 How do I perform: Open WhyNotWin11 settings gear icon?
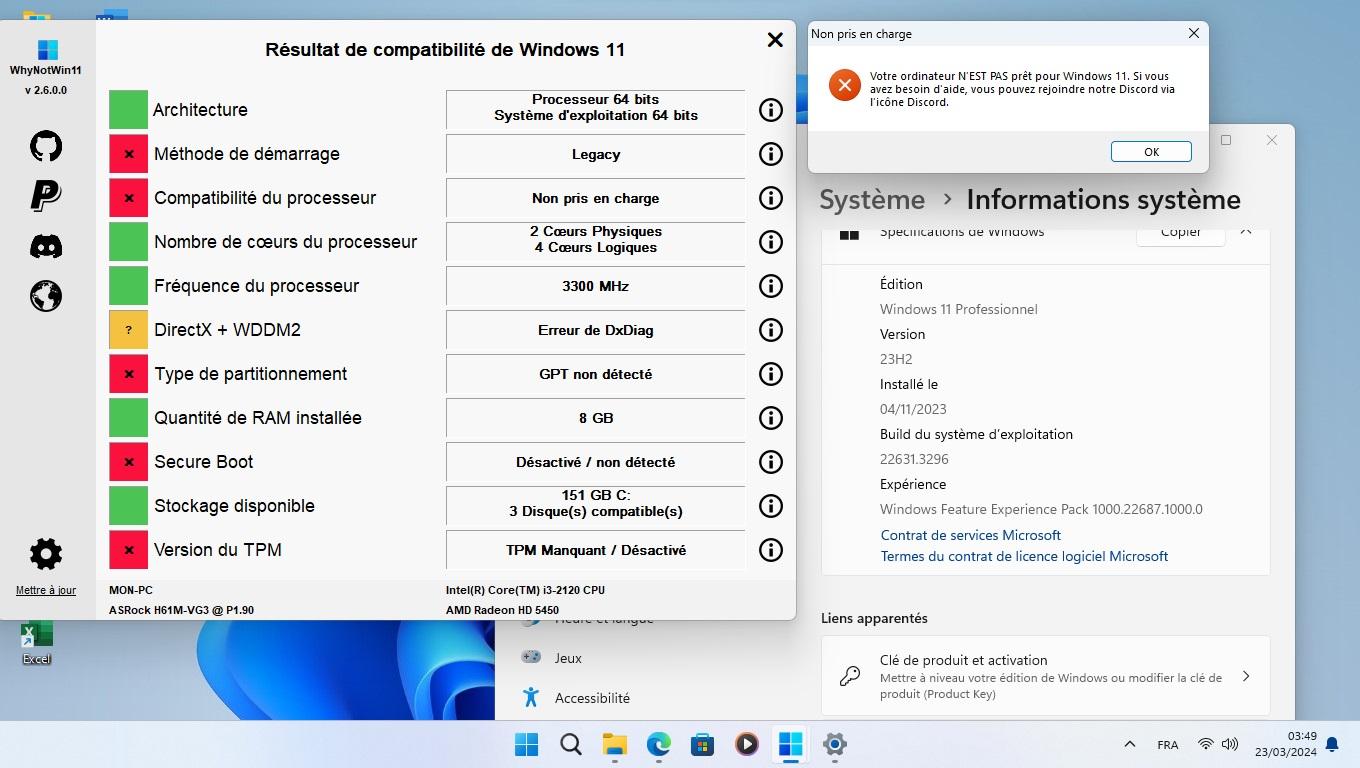(x=46, y=553)
